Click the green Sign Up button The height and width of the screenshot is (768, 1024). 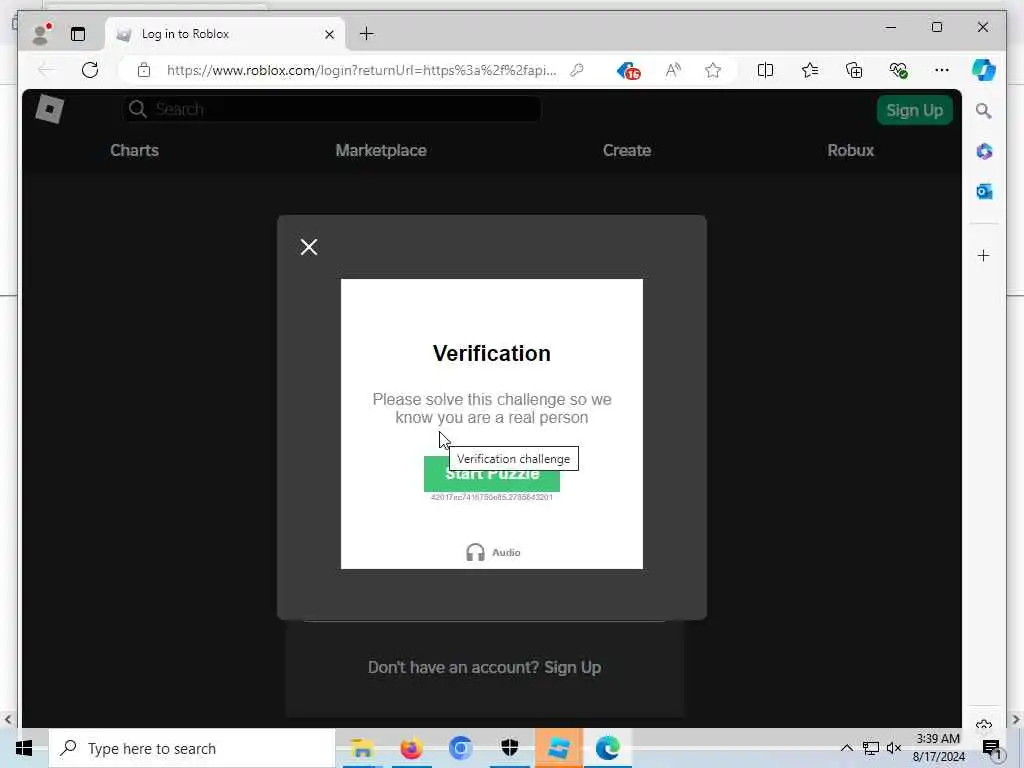914,110
